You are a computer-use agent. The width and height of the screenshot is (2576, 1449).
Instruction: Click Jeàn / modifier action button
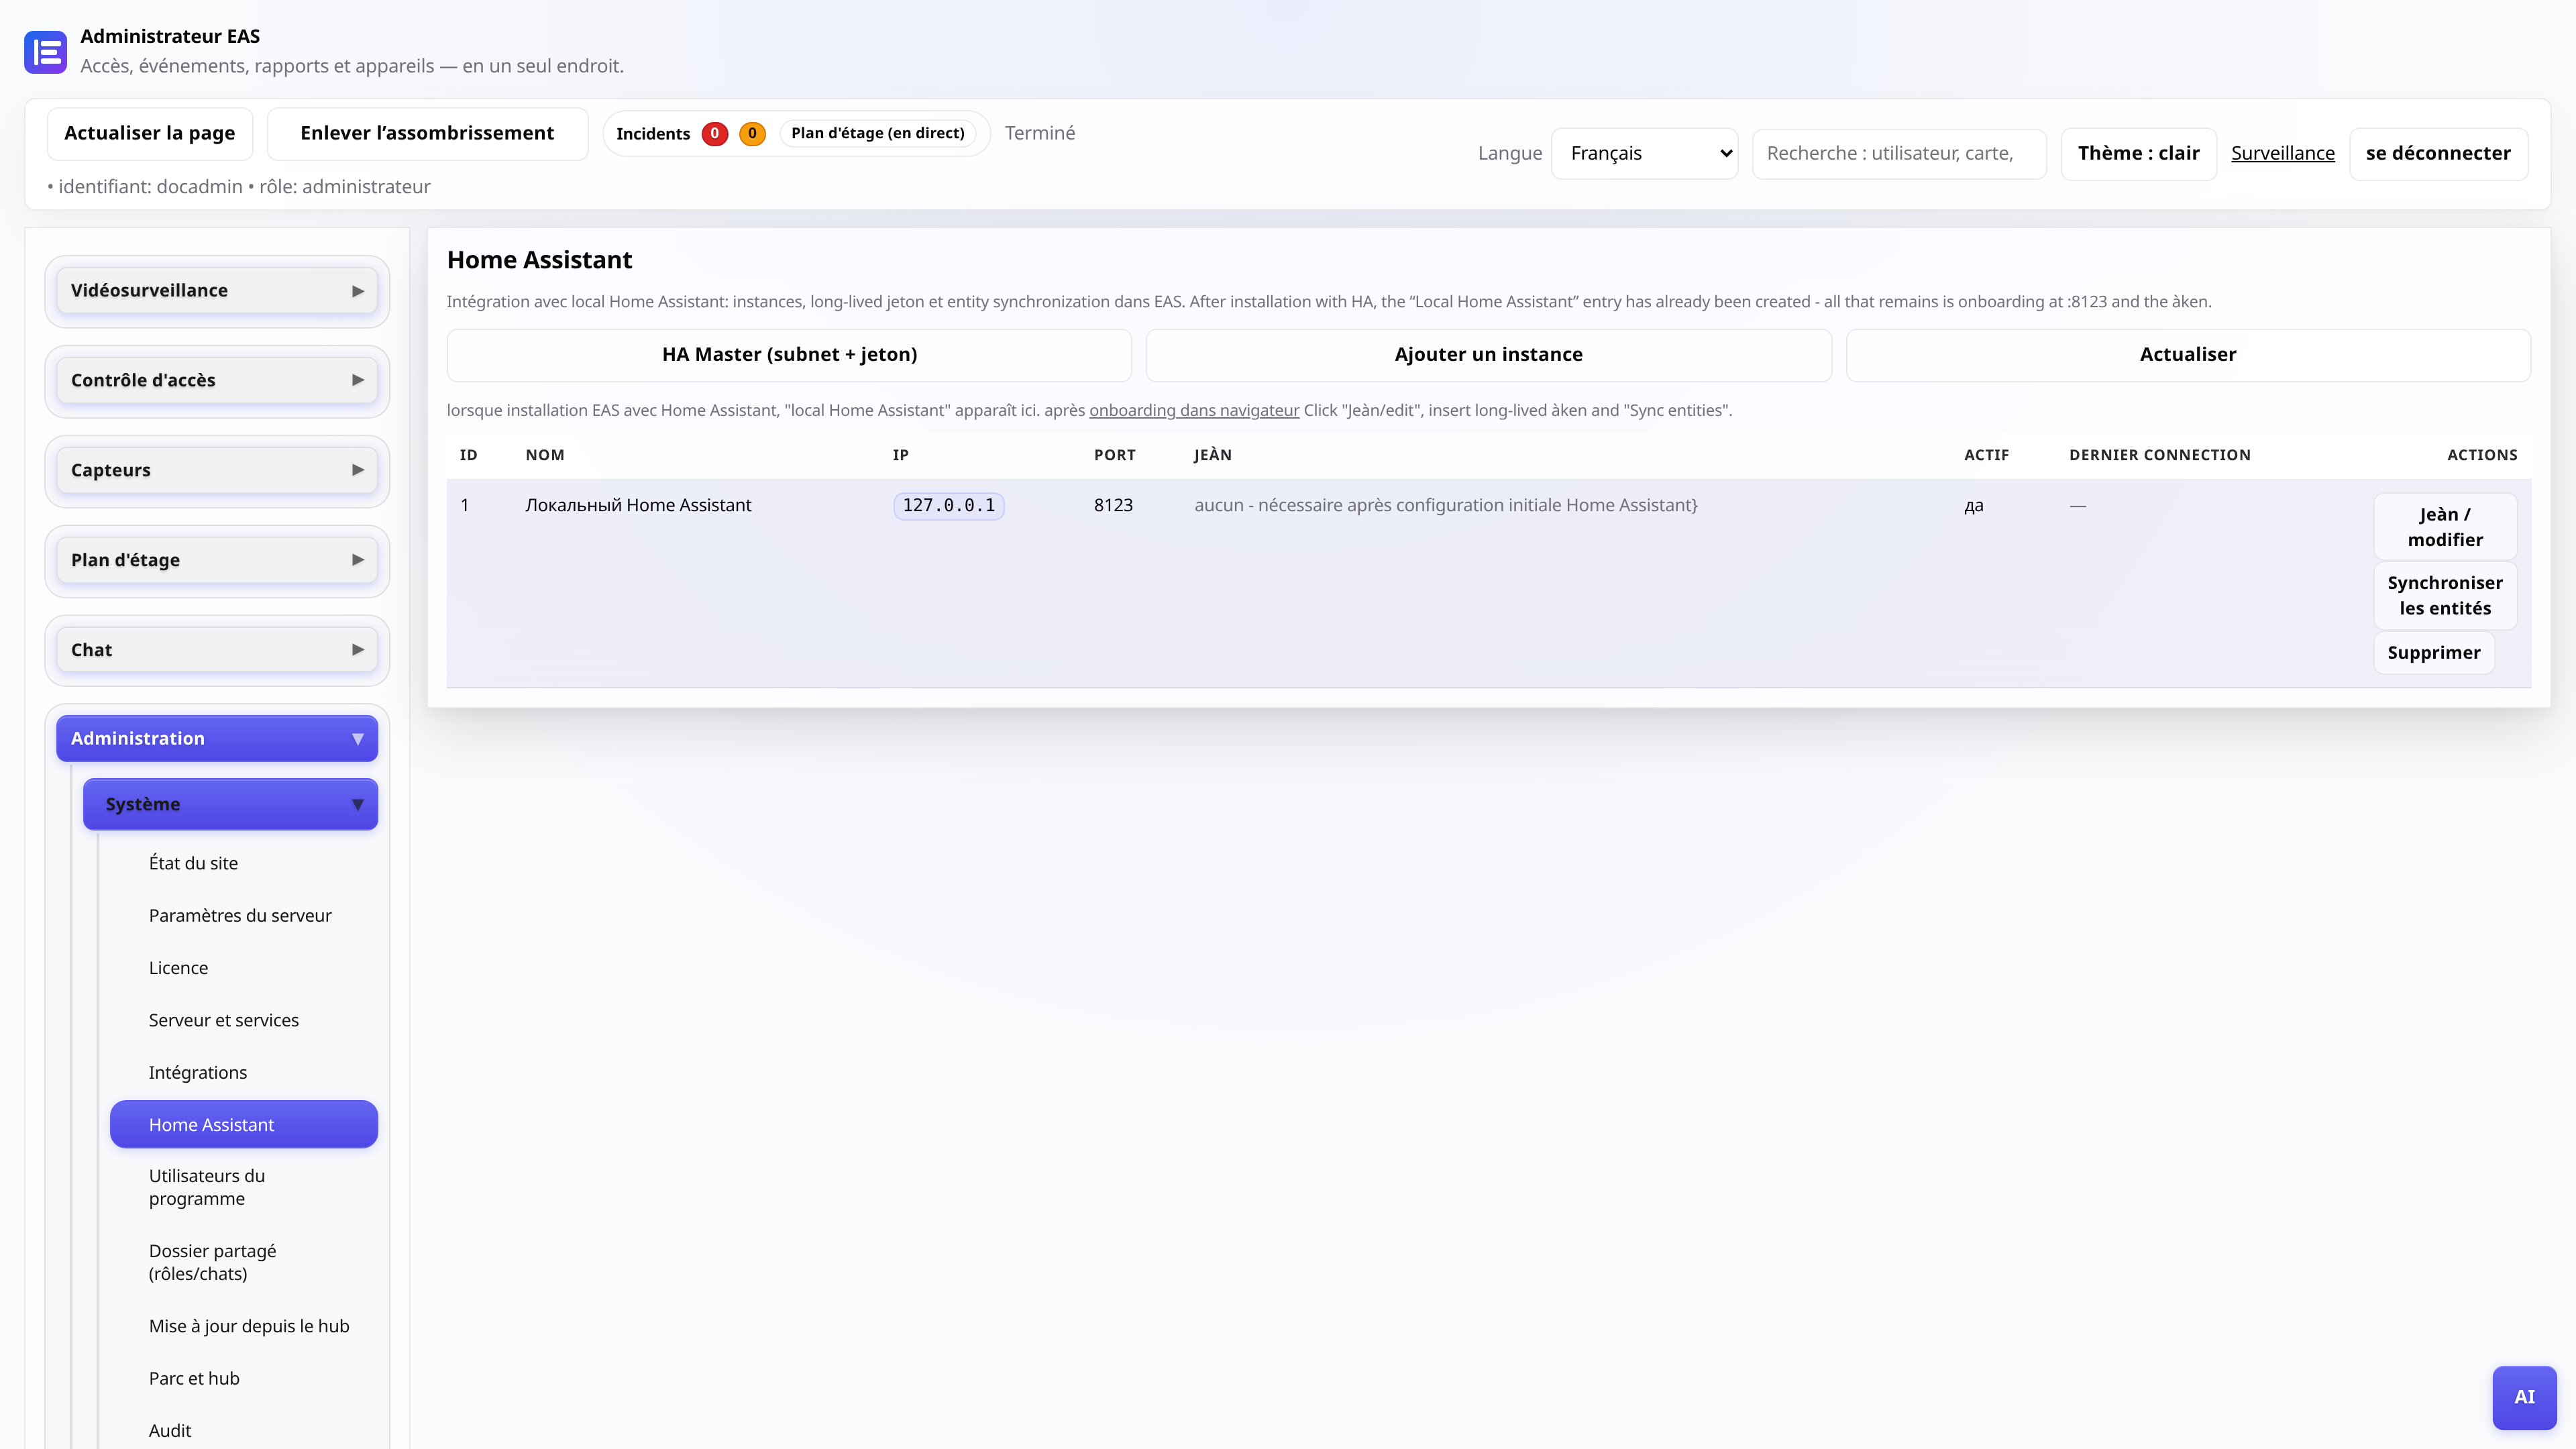(2445, 526)
